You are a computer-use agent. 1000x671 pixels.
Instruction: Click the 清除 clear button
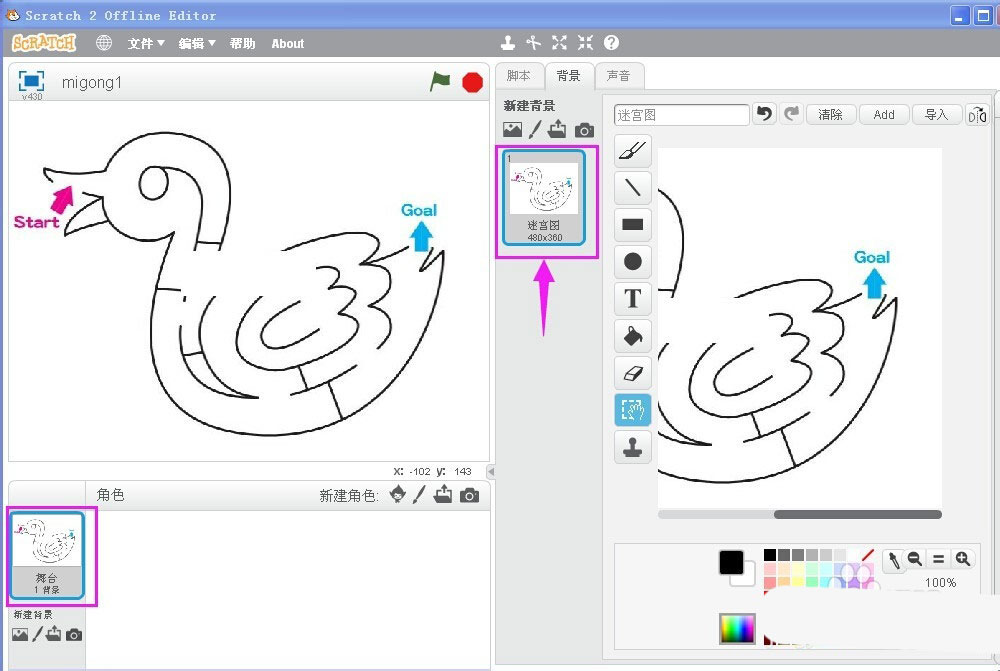pyautogui.click(x=830, y=115)
